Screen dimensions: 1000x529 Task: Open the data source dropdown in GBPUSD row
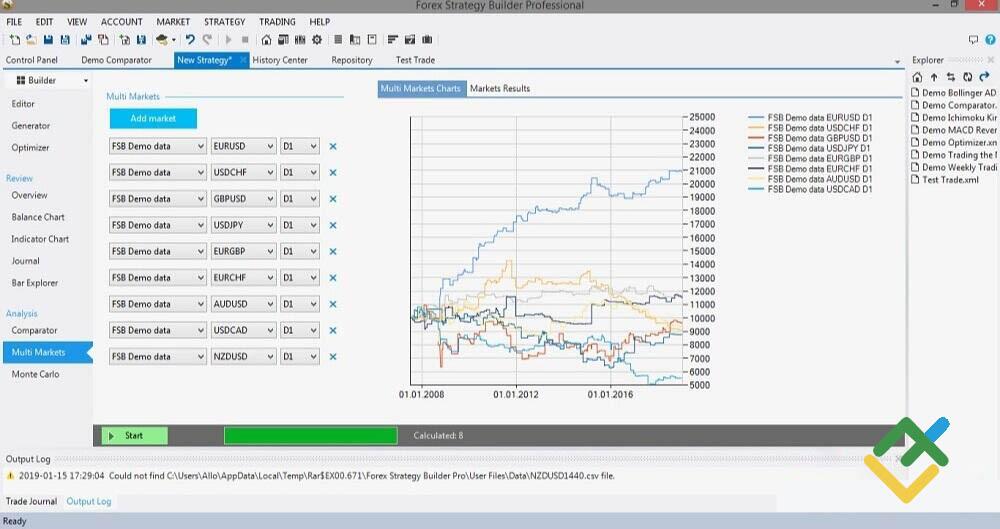[158, 199]
